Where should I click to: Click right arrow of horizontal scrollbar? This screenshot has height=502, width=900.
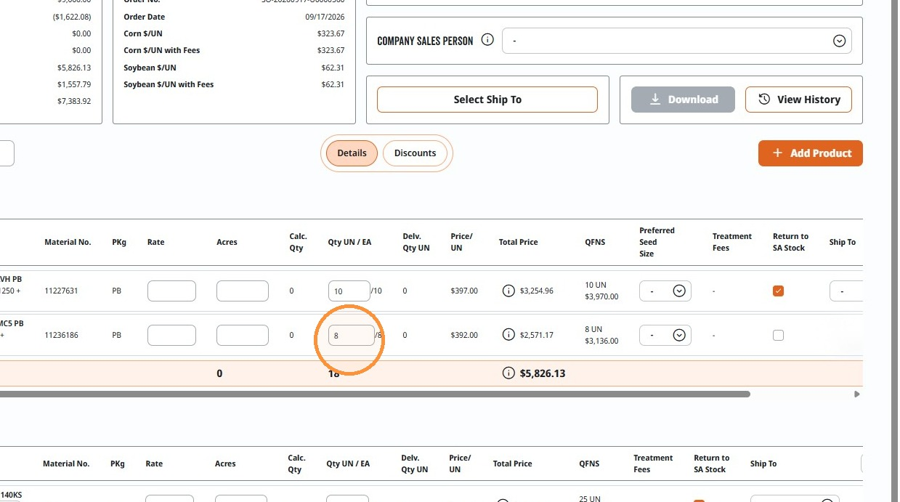(856, 394)
